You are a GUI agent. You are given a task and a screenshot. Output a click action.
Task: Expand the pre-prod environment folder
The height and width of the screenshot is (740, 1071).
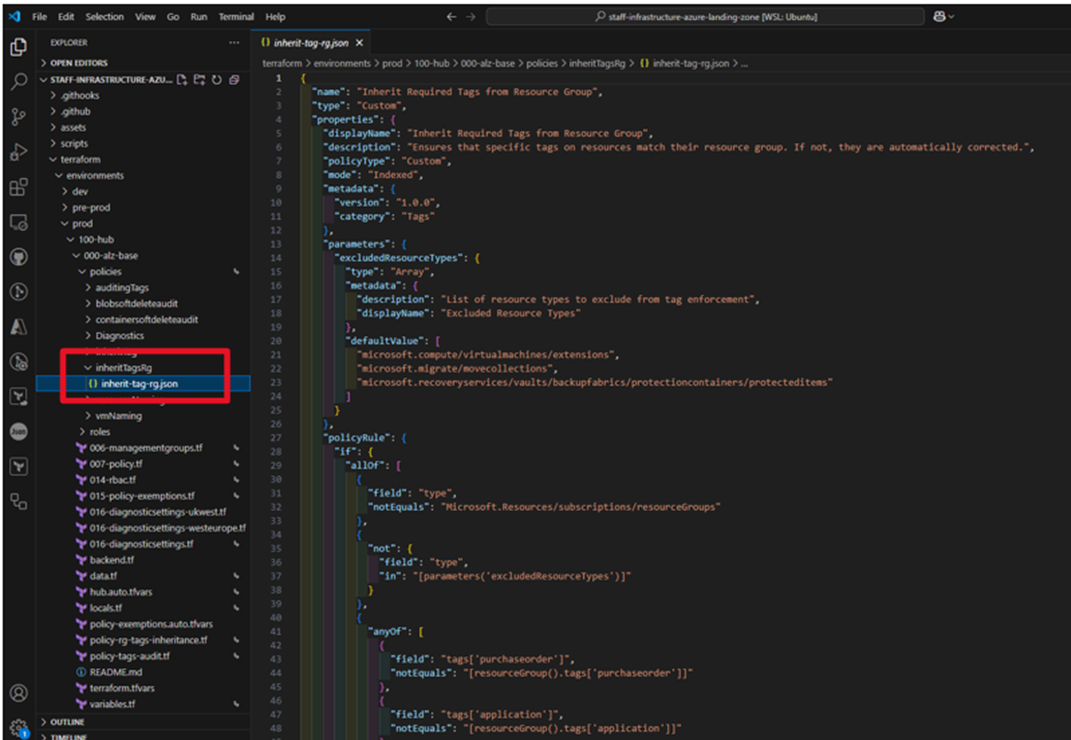[91, 207]
